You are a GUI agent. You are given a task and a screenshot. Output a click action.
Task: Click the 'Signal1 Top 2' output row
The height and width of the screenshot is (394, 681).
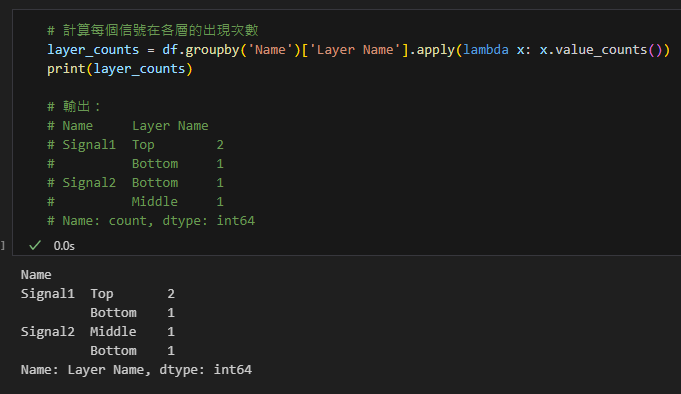tap(98, 294)
